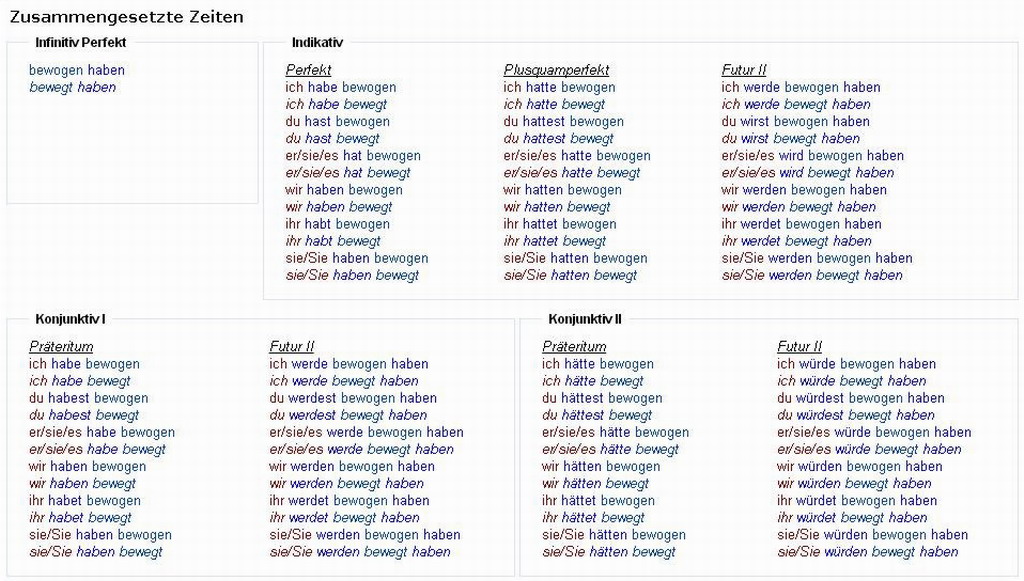Click the 'Konjunktiv II' section label
1024x581 pixels.
click(x=585, y=319)
